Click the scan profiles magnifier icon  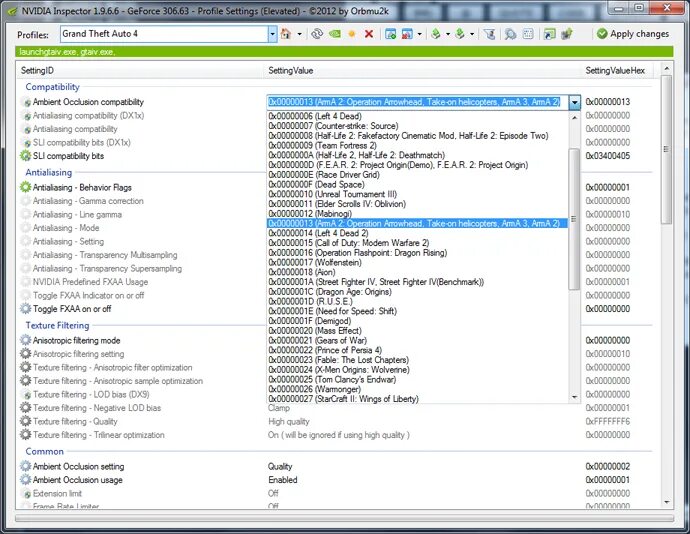point(510,34)
